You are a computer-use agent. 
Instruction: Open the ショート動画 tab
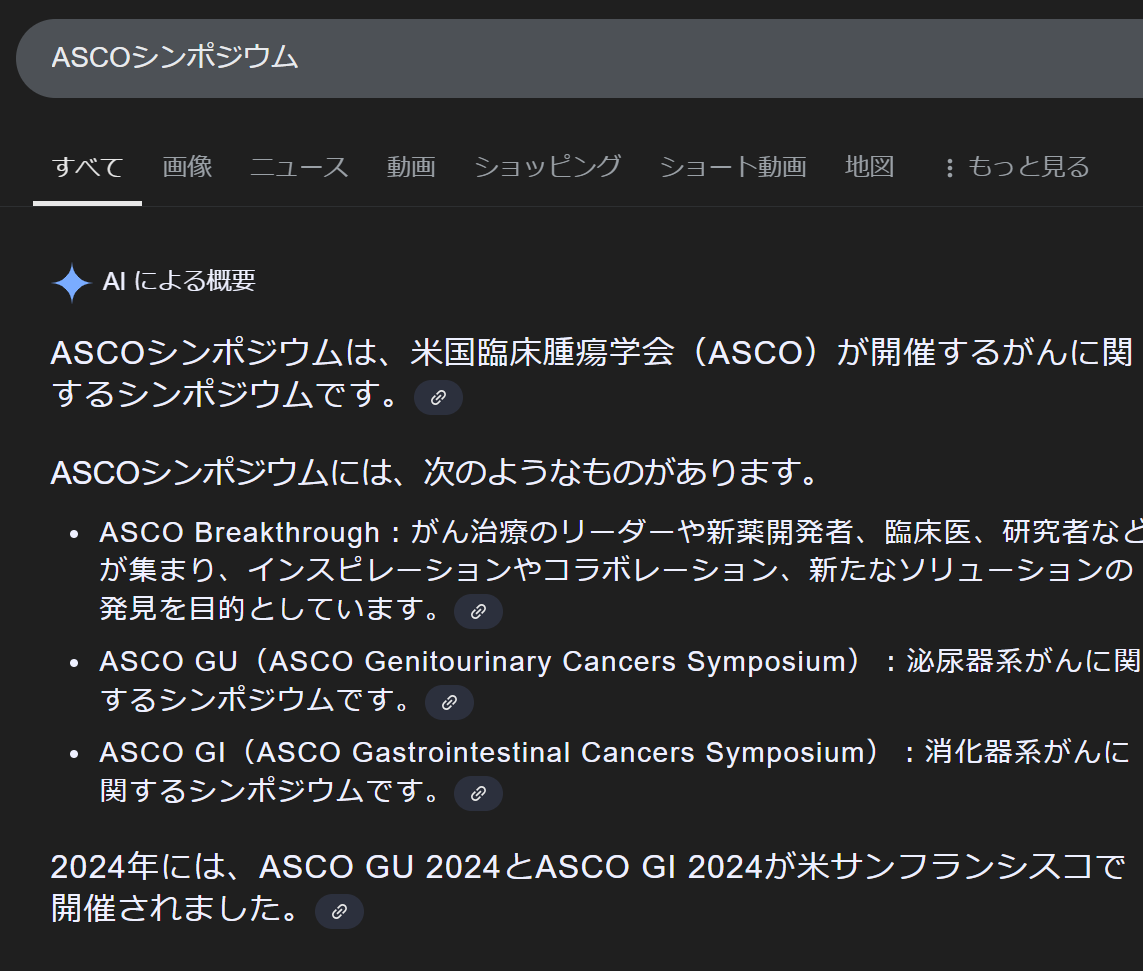732,167
